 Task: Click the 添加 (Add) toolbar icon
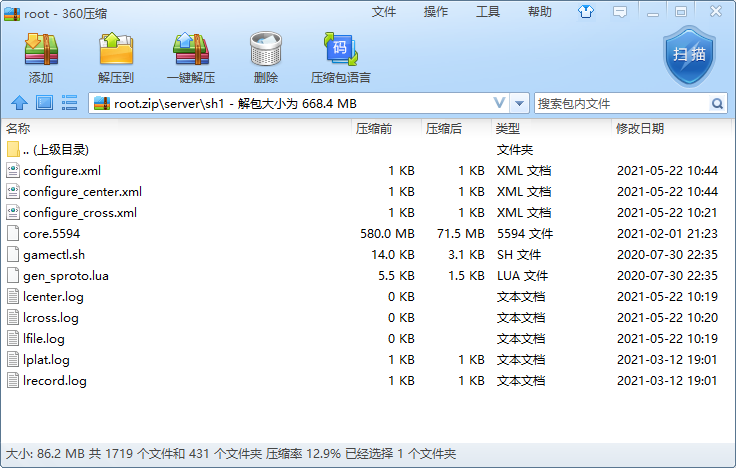click(41, 50)
